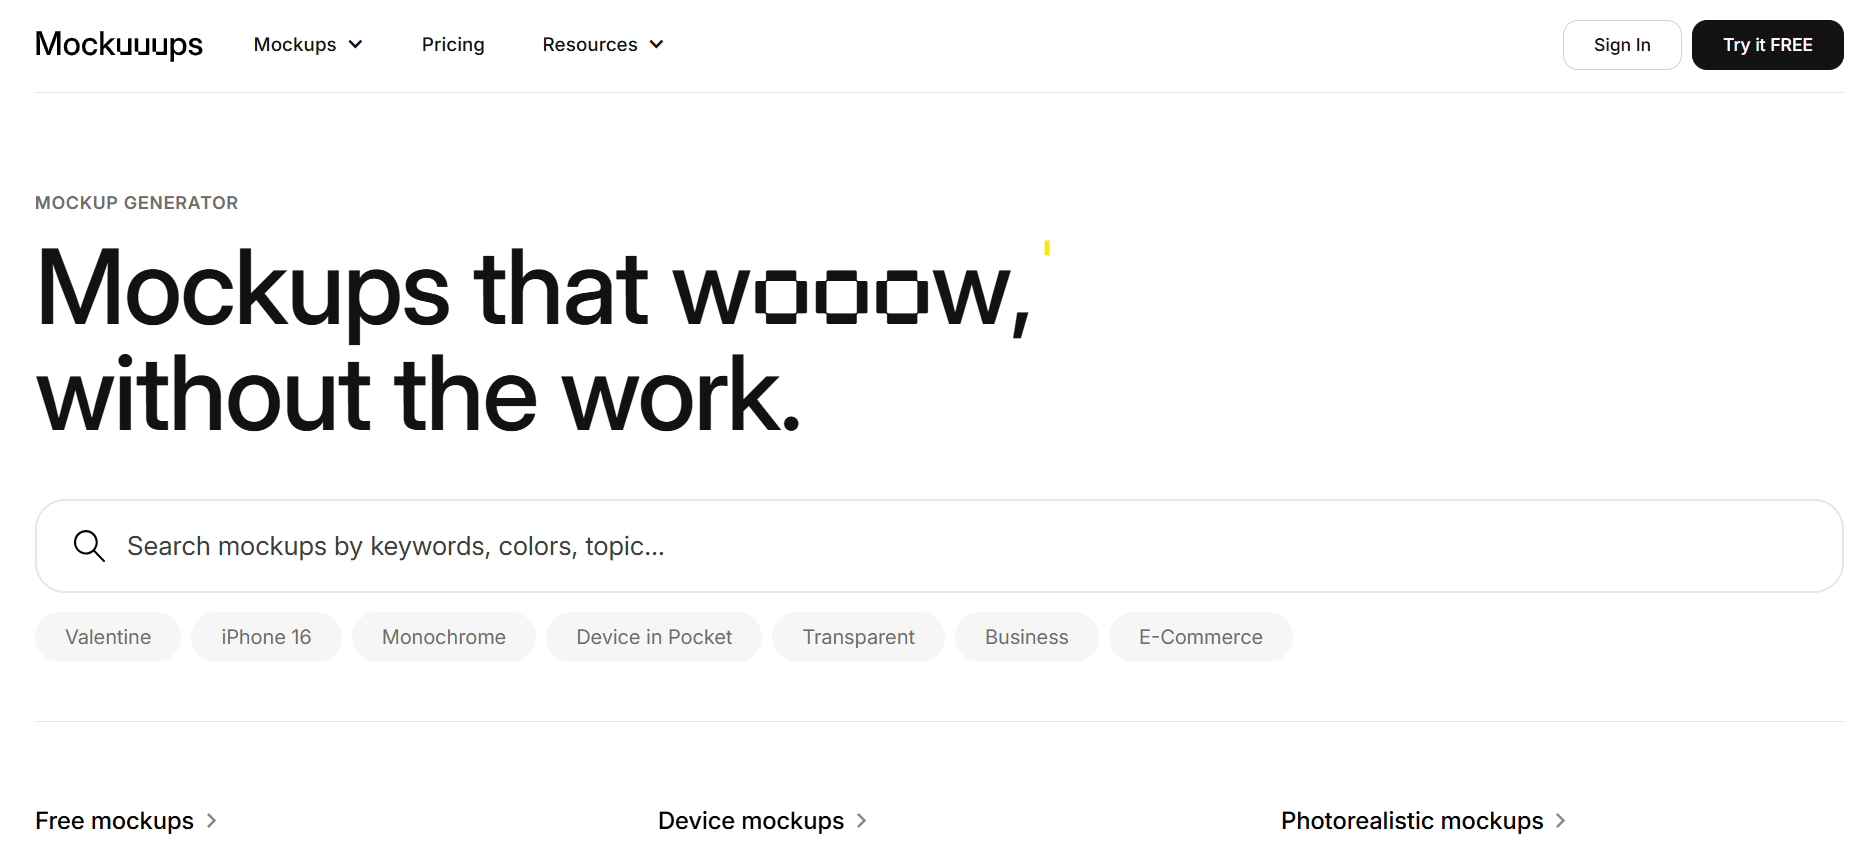
Task: Open the Free mockups link
Action: tap(115, 821)
